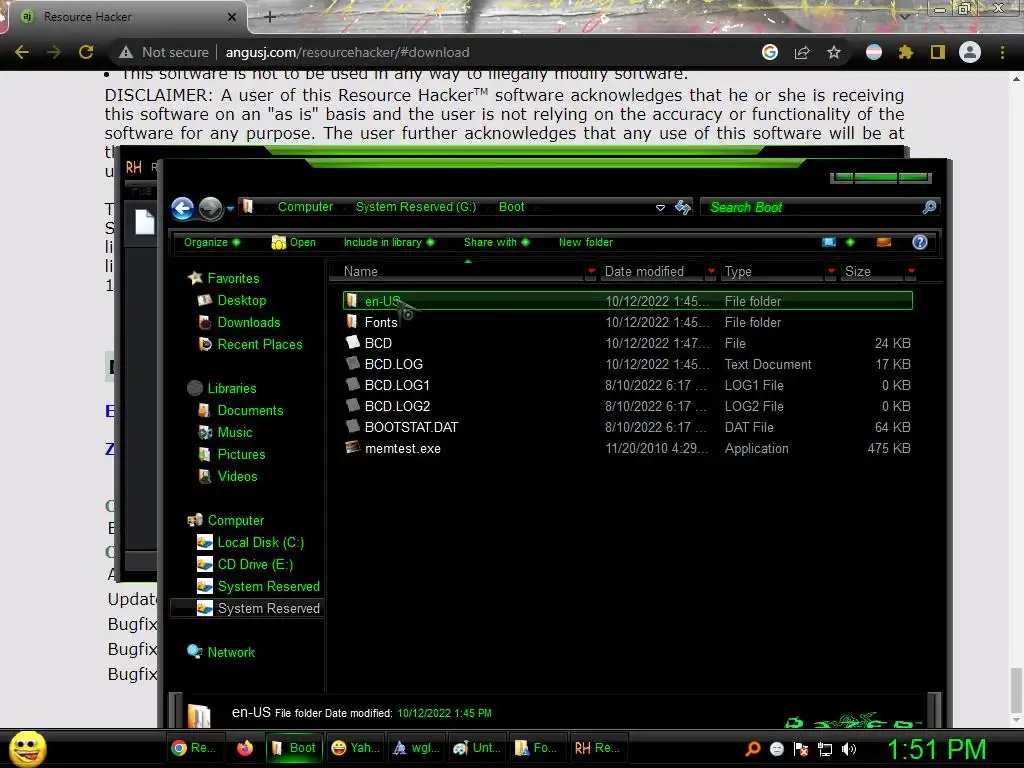The width and height of the screenshot is (1024, 768).
Task: Reload the Chrome page
Action: (x=86, y=52)
